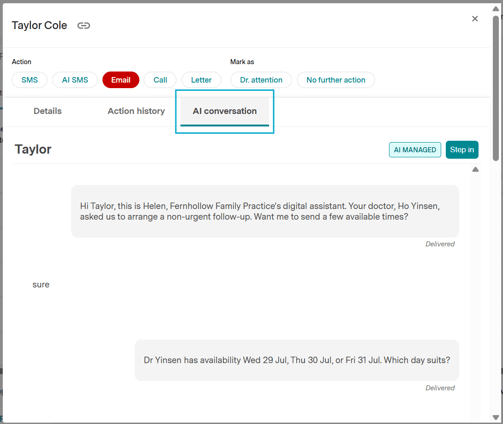Copy link icon next to Taylor Cole
This screenshot has width=503, height=424.
[x=83, y=25]
